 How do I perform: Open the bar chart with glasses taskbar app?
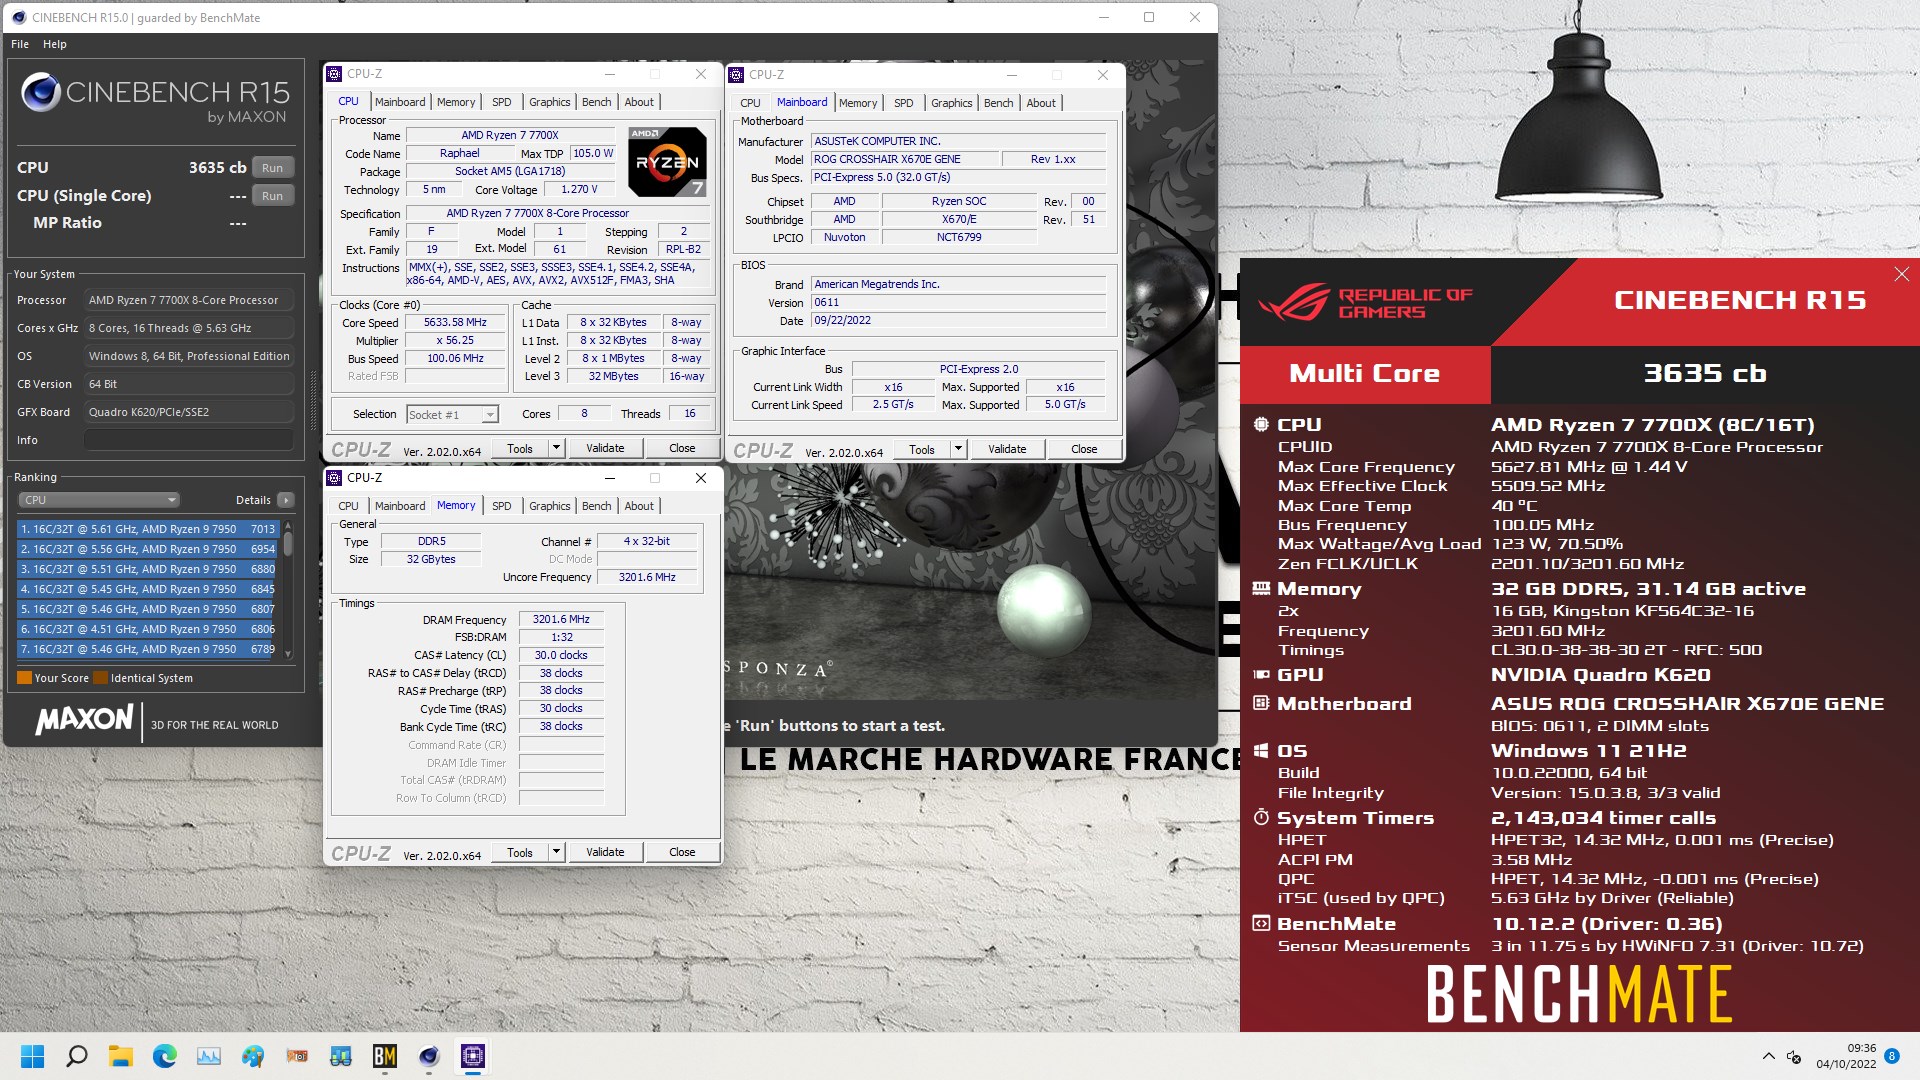[x=341, y=1056]
